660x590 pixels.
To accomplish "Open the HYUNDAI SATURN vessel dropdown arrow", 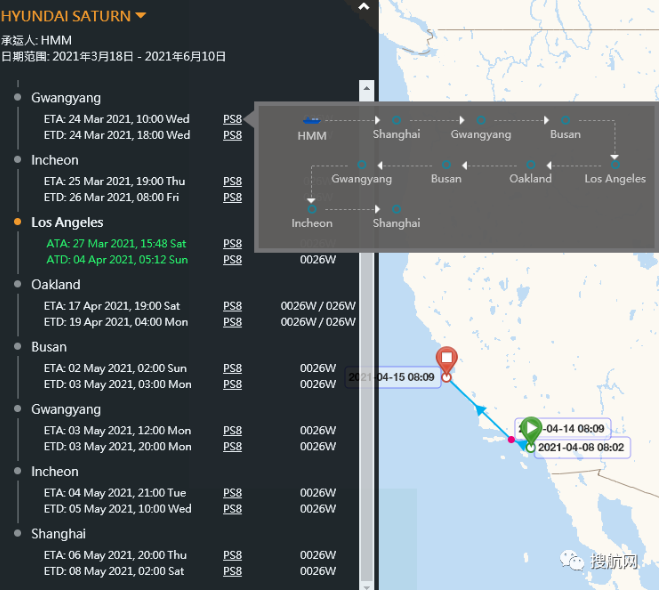I will (x=141, y=16).
